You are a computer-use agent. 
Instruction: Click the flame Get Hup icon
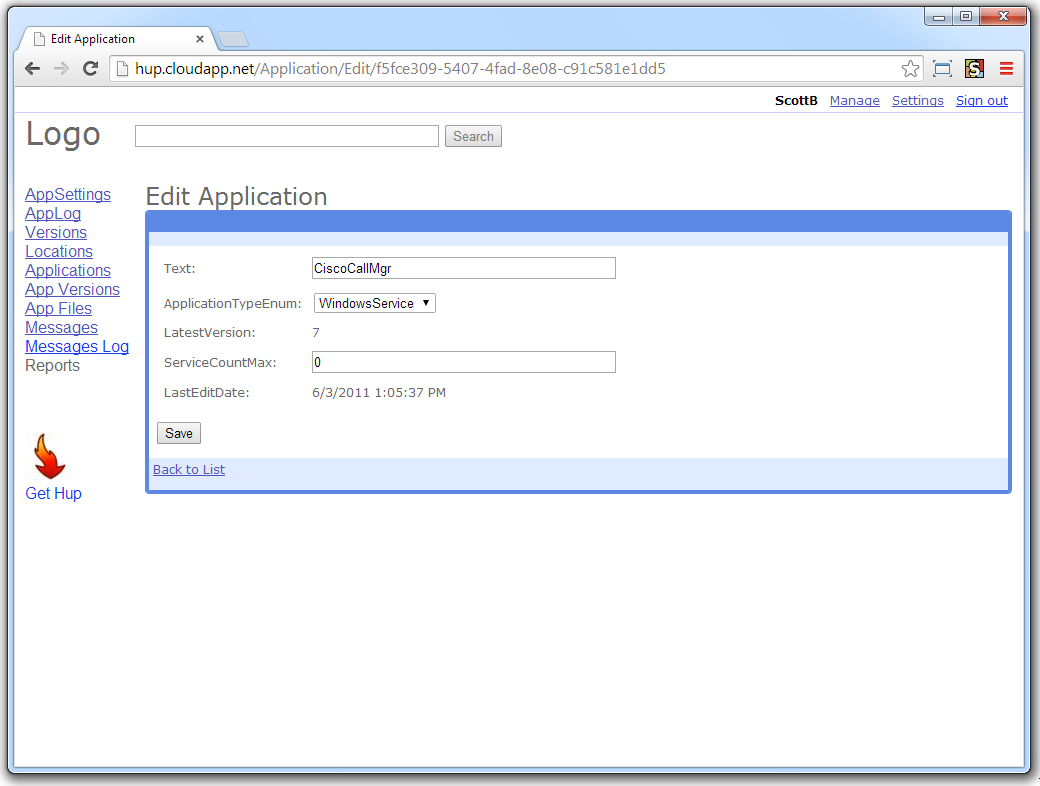coord(49,457)
